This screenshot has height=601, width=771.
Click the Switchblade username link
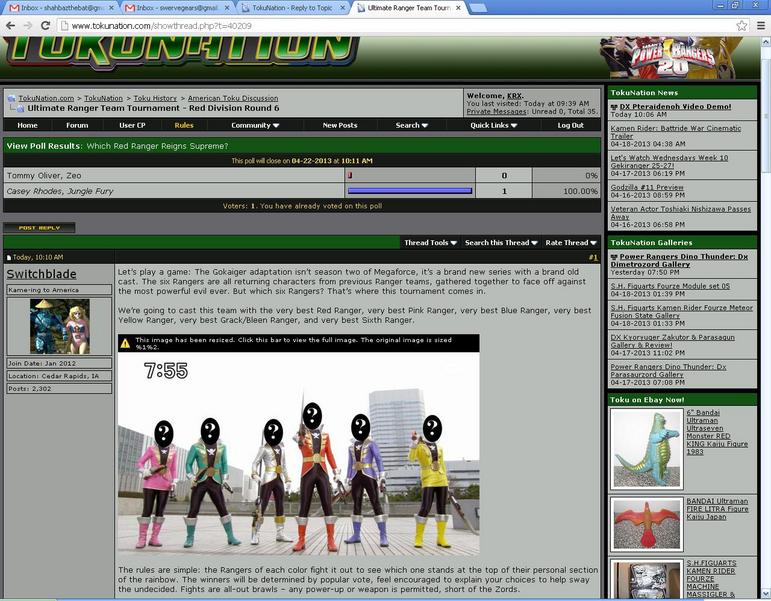(x=41, y=274)
